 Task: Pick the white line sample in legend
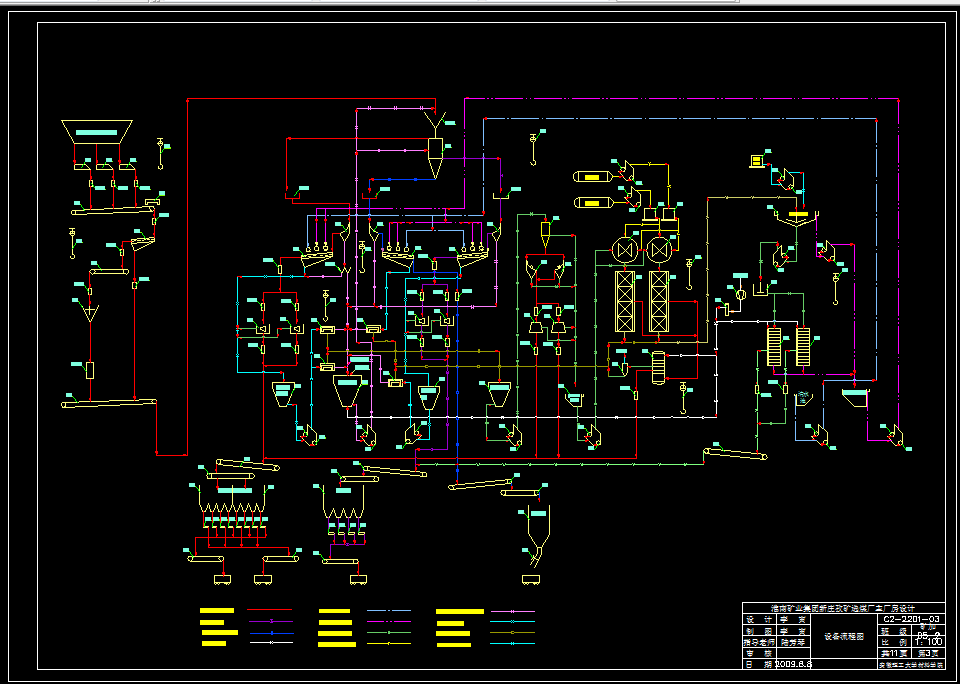point(271,643)
